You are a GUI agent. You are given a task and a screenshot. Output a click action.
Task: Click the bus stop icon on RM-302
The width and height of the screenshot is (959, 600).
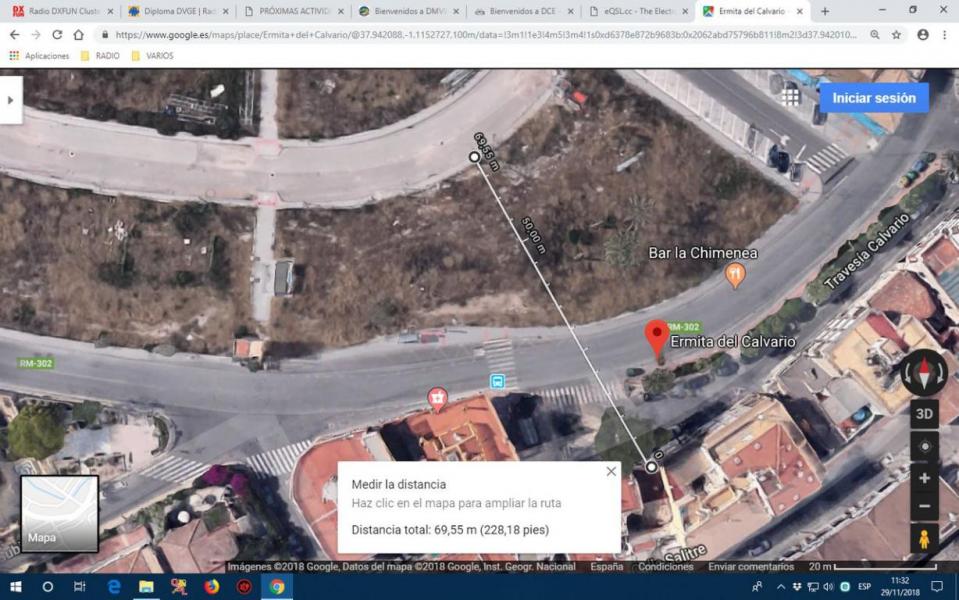[497, 381]
